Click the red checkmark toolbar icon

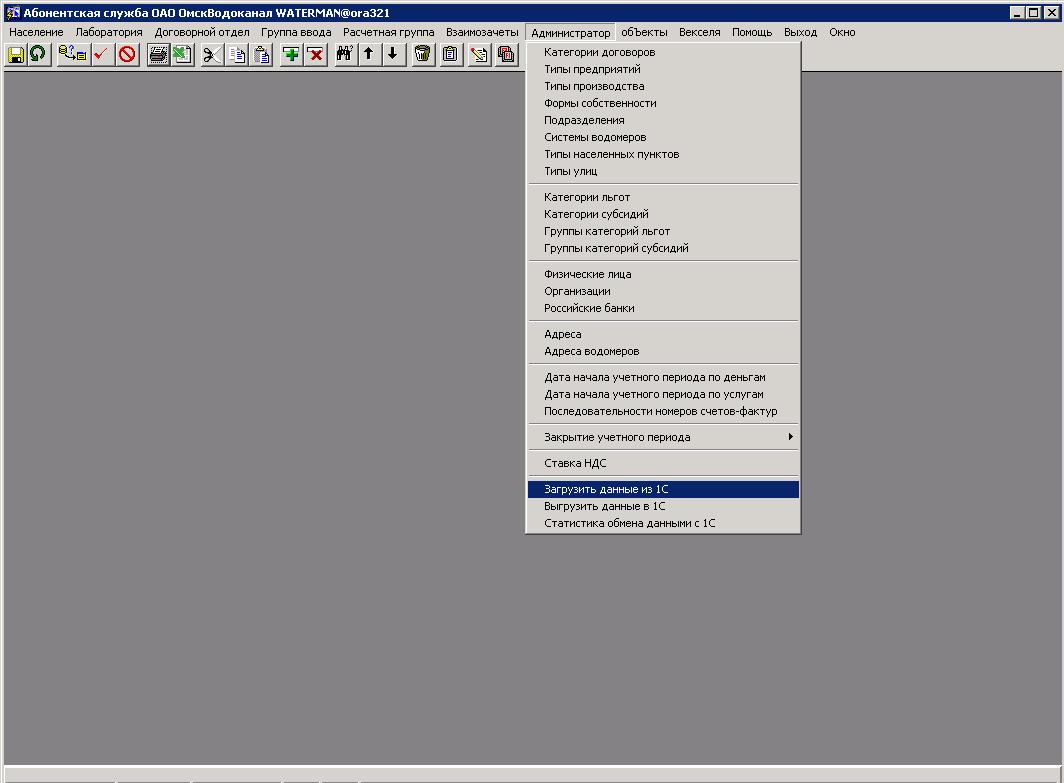click(x=100, y=54)
